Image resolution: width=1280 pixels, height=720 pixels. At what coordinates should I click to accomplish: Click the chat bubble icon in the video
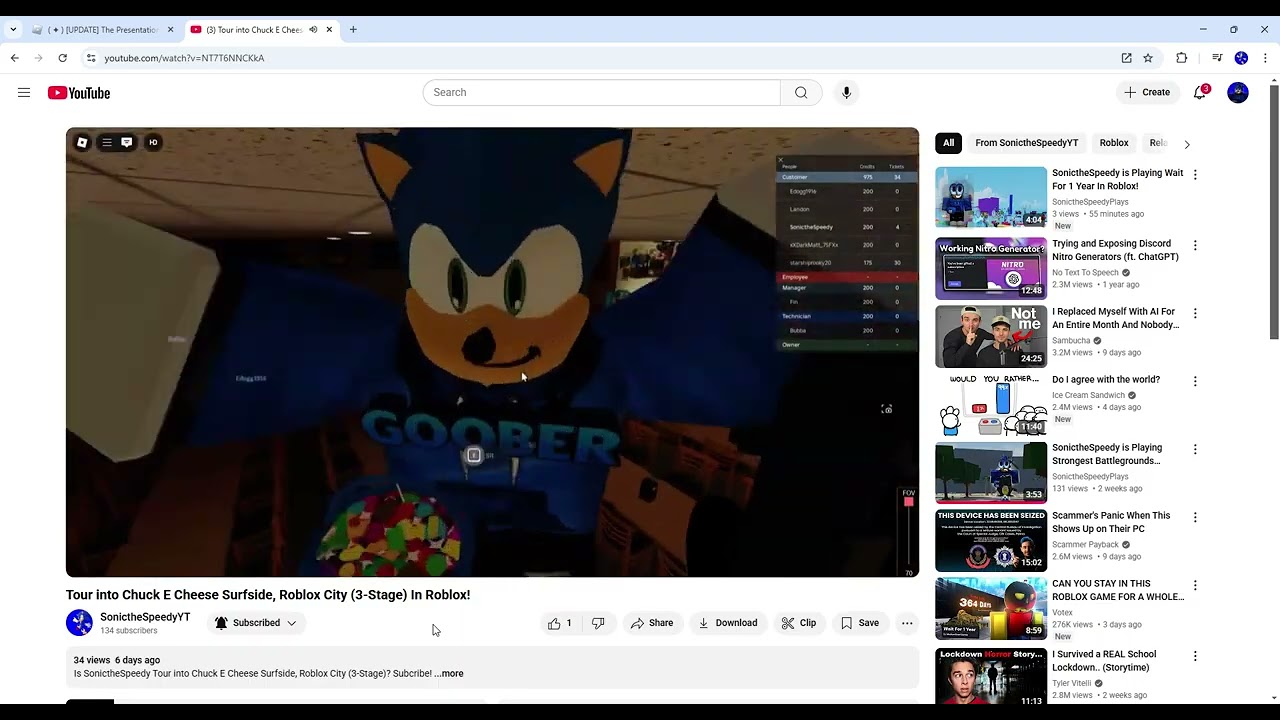tap(127, 142)
